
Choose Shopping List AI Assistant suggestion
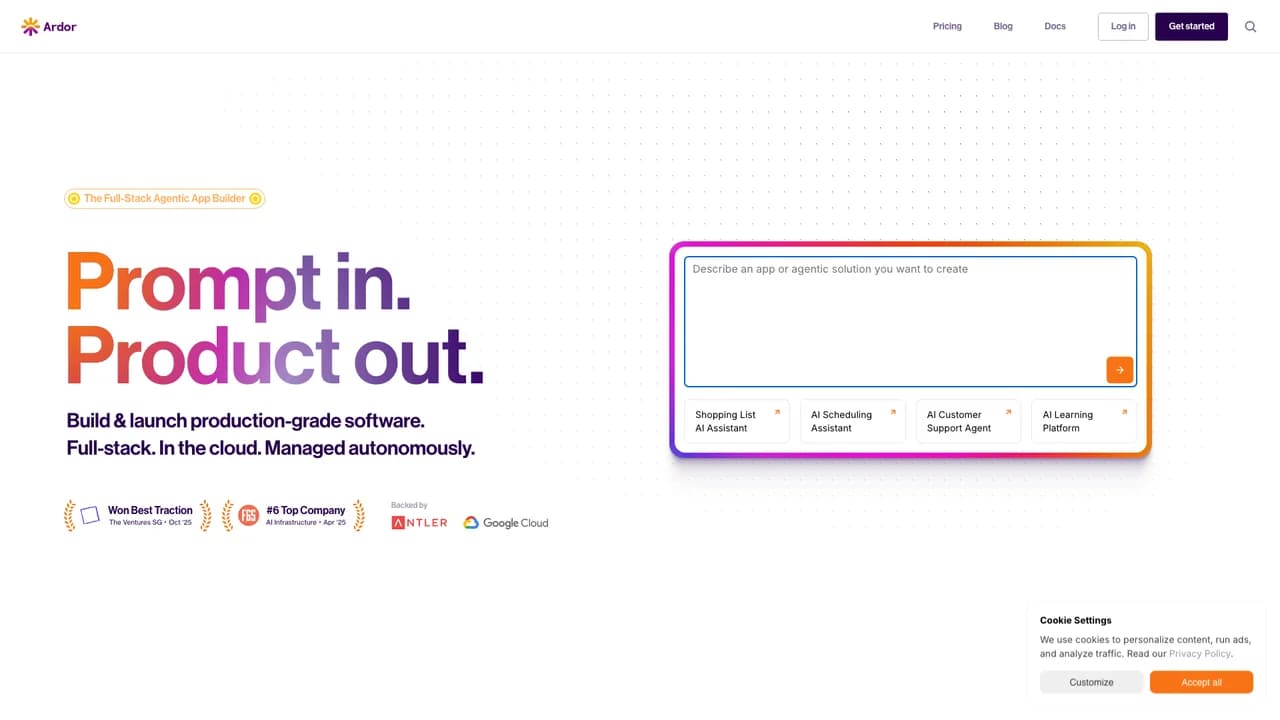pos(737,421)
